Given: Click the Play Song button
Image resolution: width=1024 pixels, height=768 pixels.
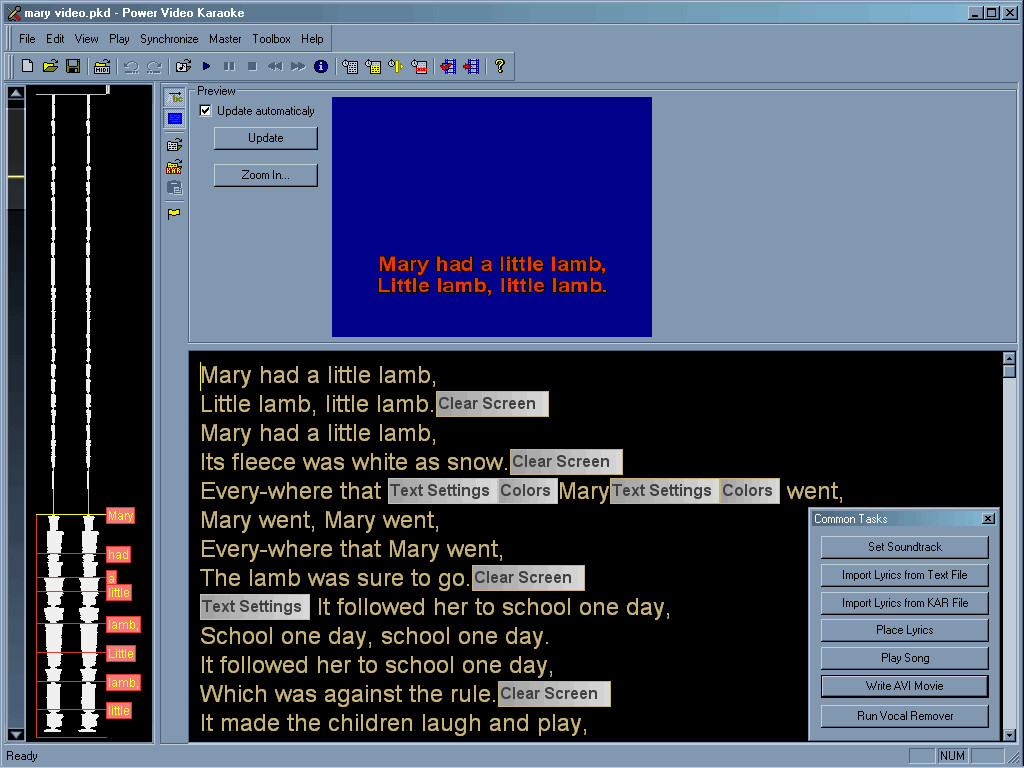Looking at the screenshot, I should coord(904,658).
